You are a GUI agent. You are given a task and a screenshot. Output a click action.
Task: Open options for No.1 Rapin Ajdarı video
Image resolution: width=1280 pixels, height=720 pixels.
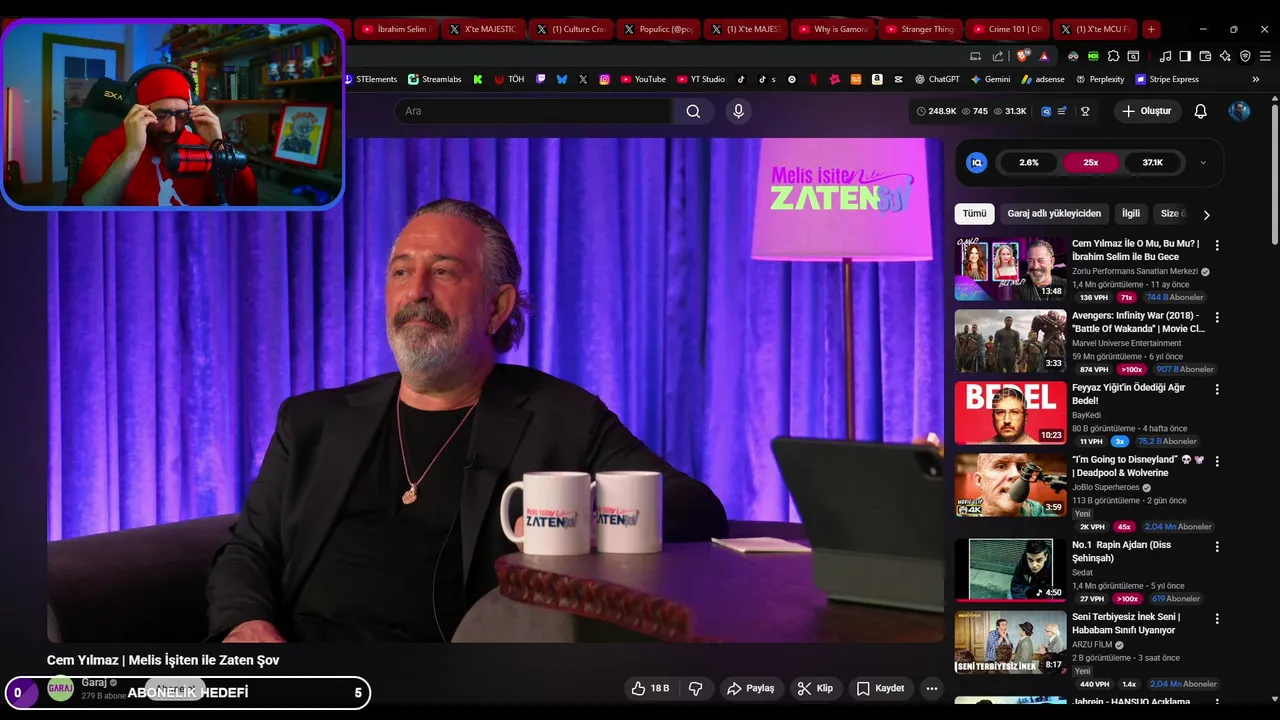pyautogui.click(x=1217, y=547)
